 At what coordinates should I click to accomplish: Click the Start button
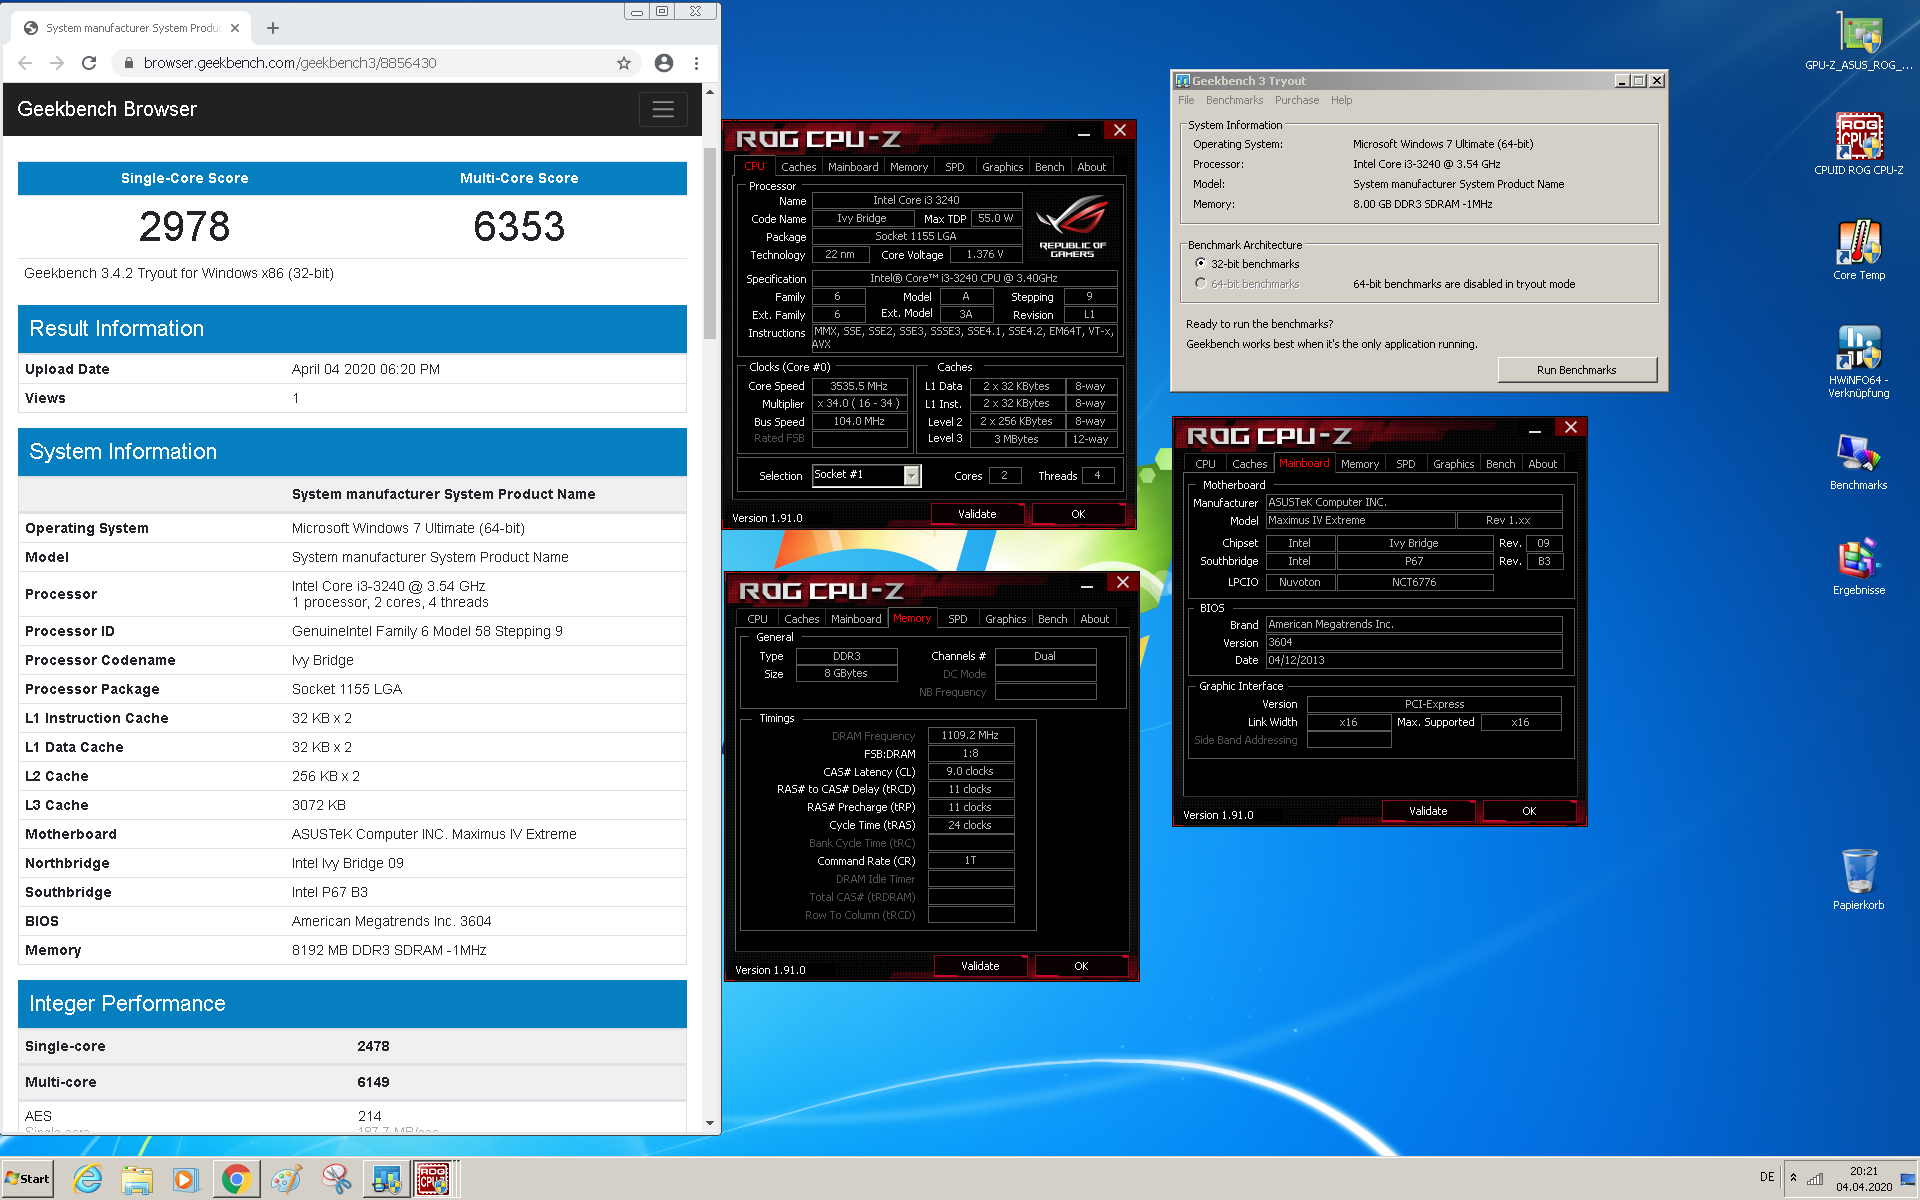pos(28,1179)
